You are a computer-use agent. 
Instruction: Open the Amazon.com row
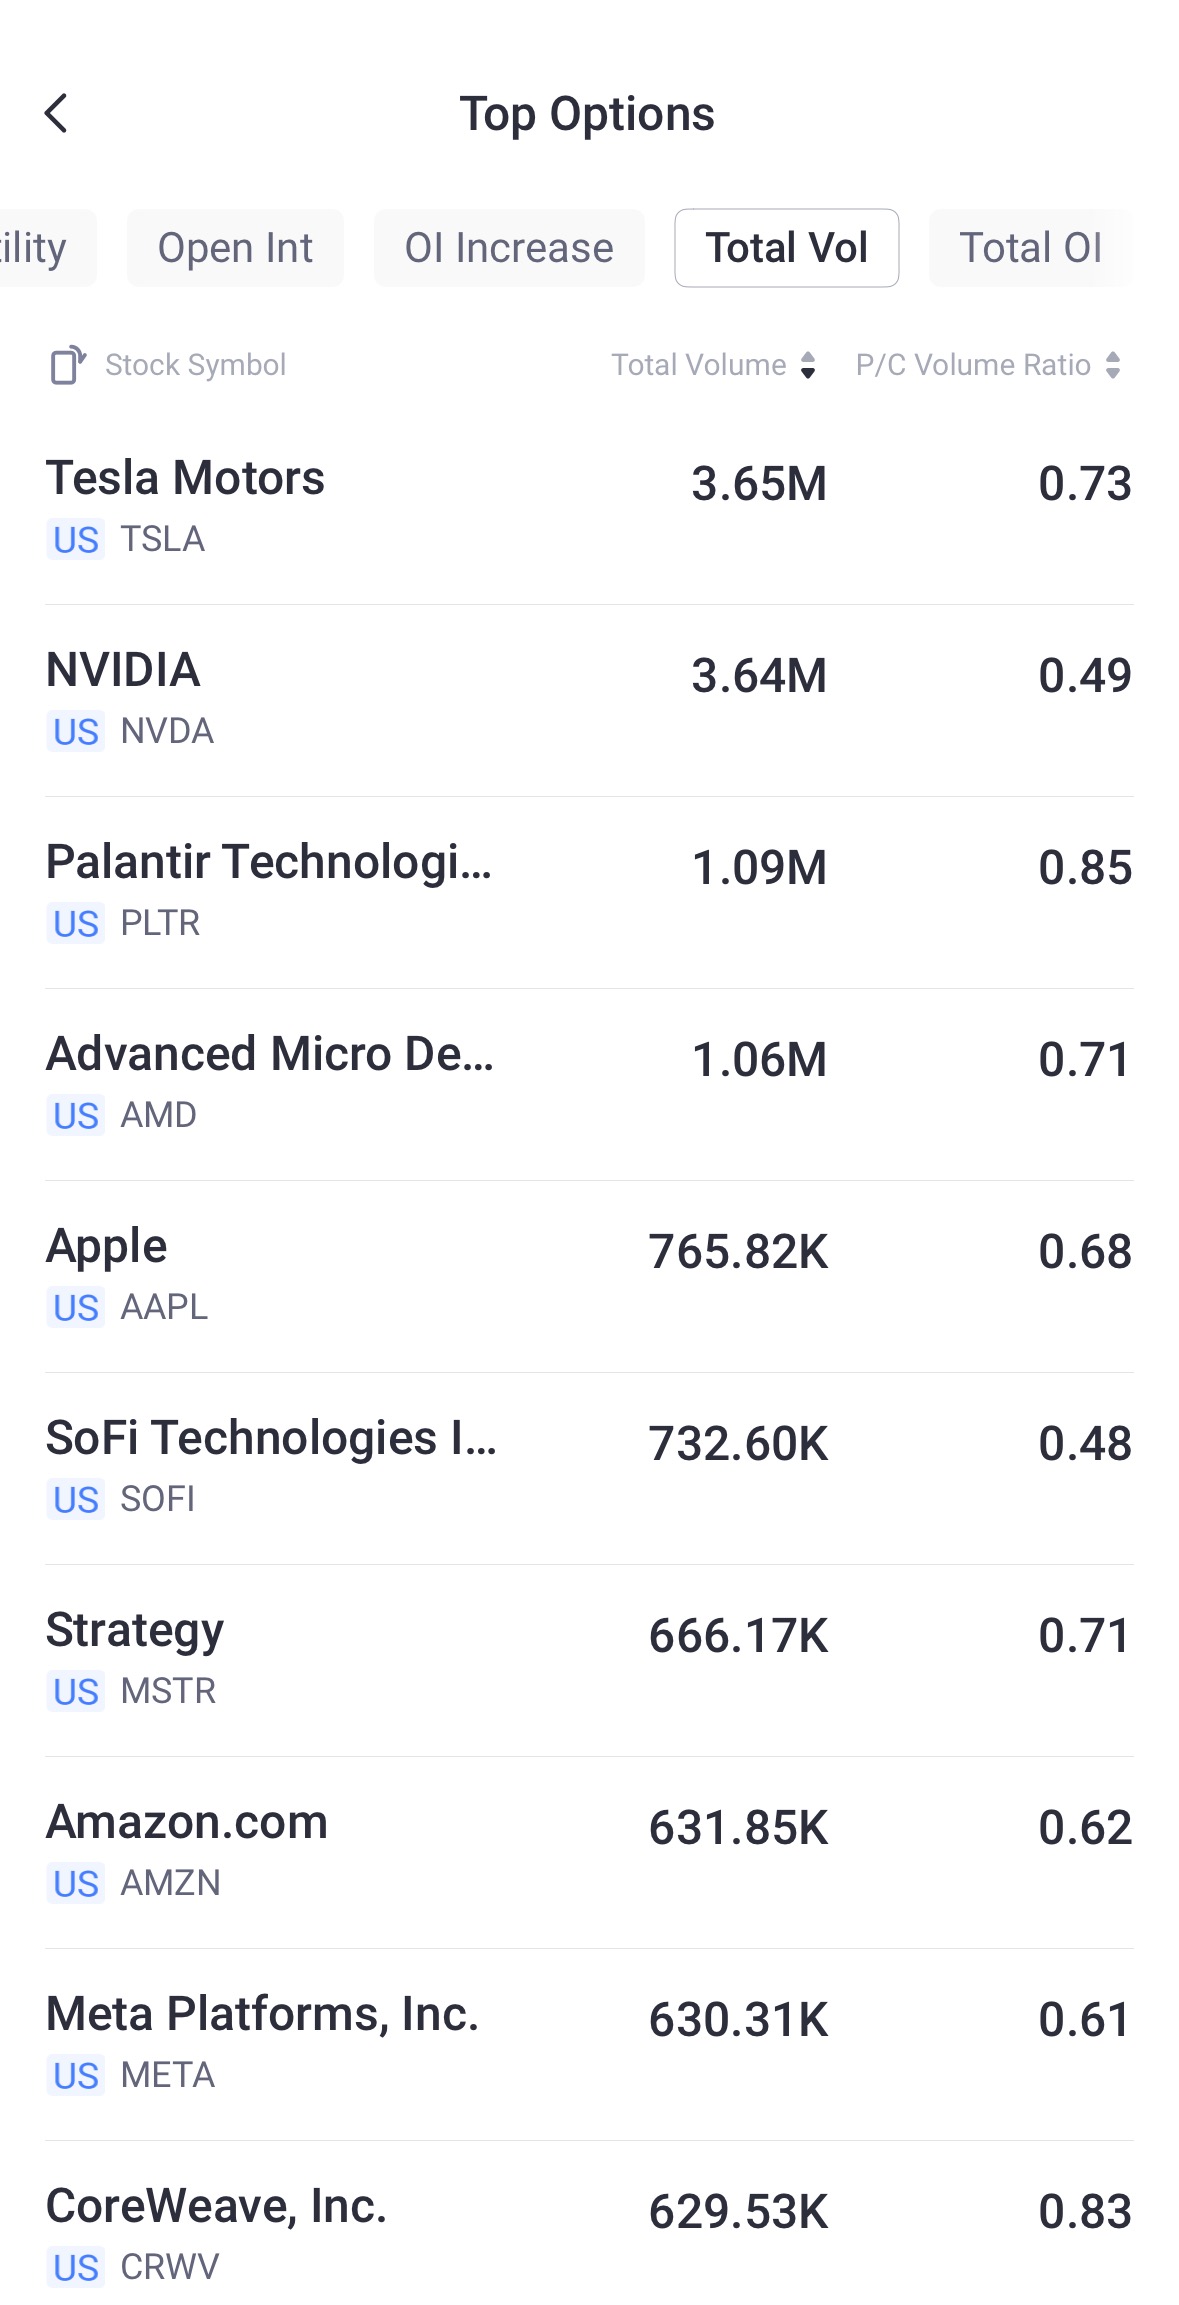coord(589,1851)
